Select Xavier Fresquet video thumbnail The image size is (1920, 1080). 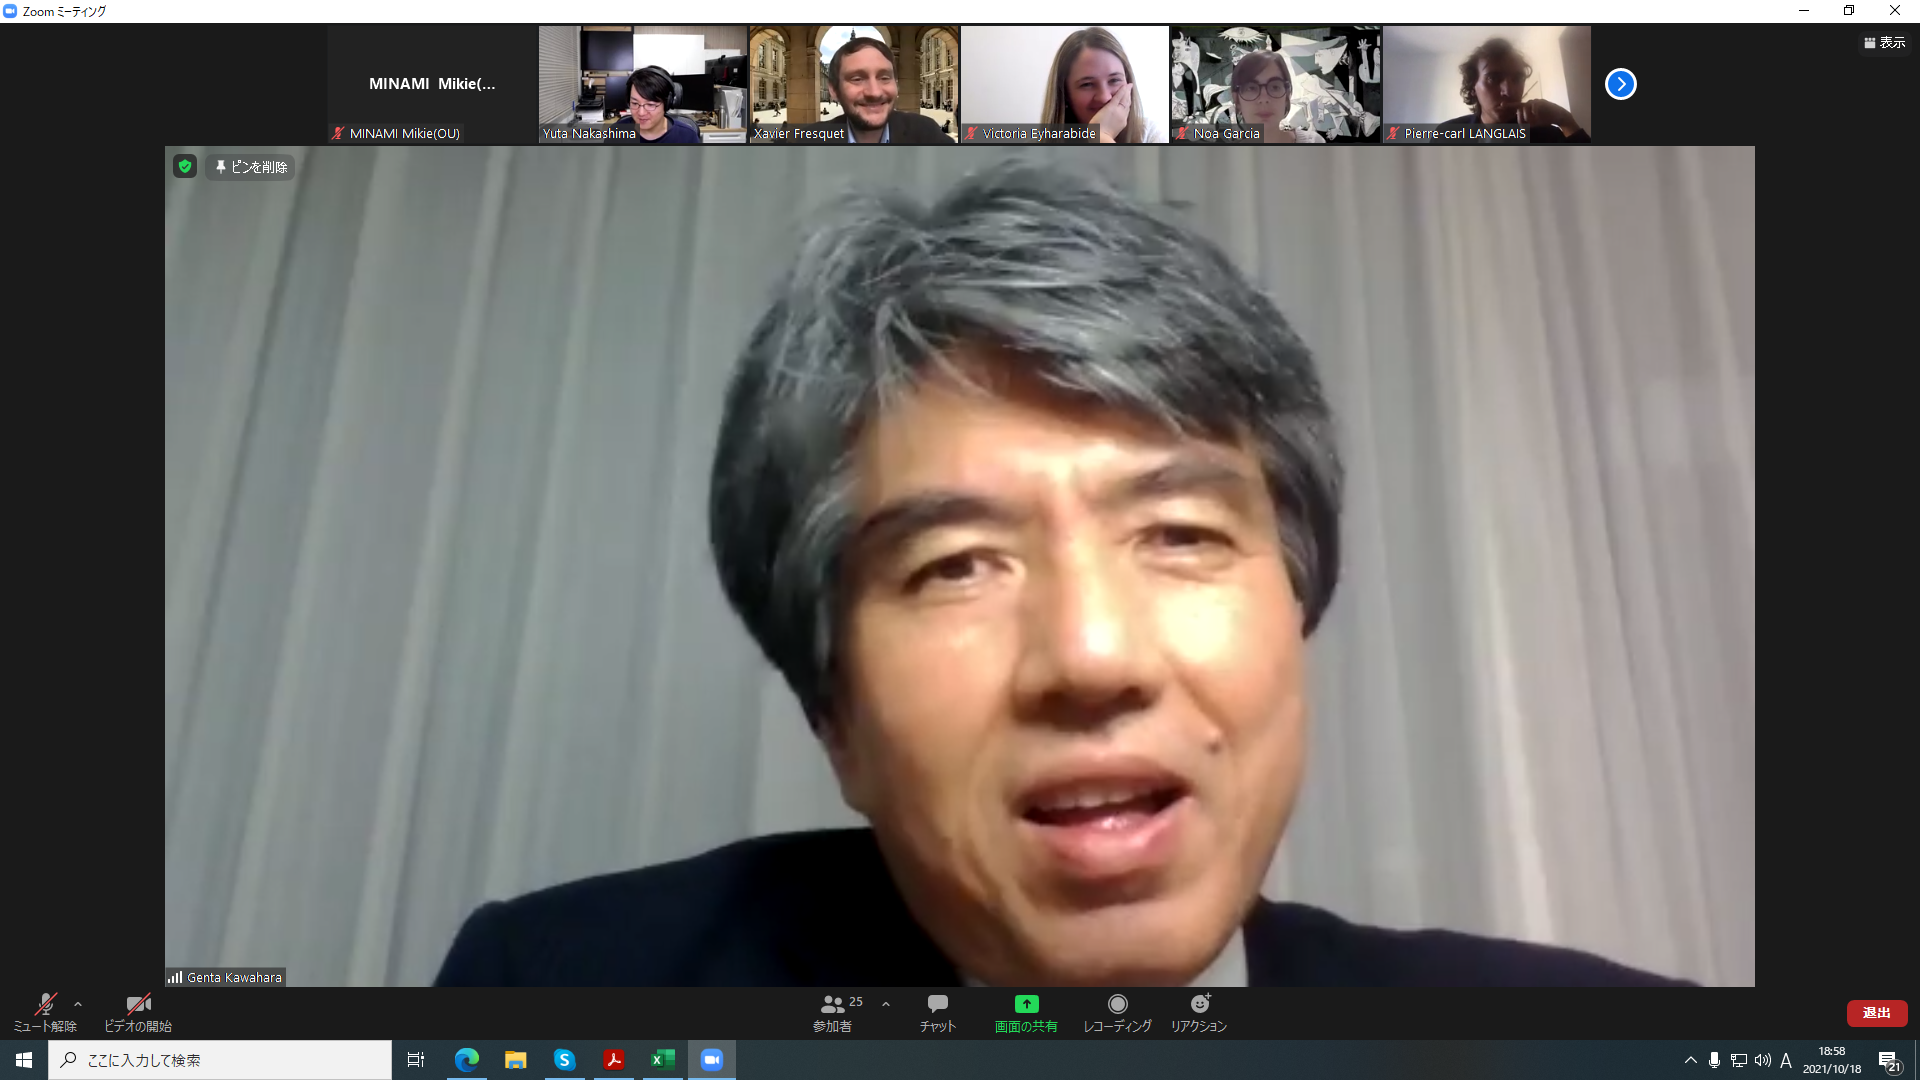(x=854, y=84)
